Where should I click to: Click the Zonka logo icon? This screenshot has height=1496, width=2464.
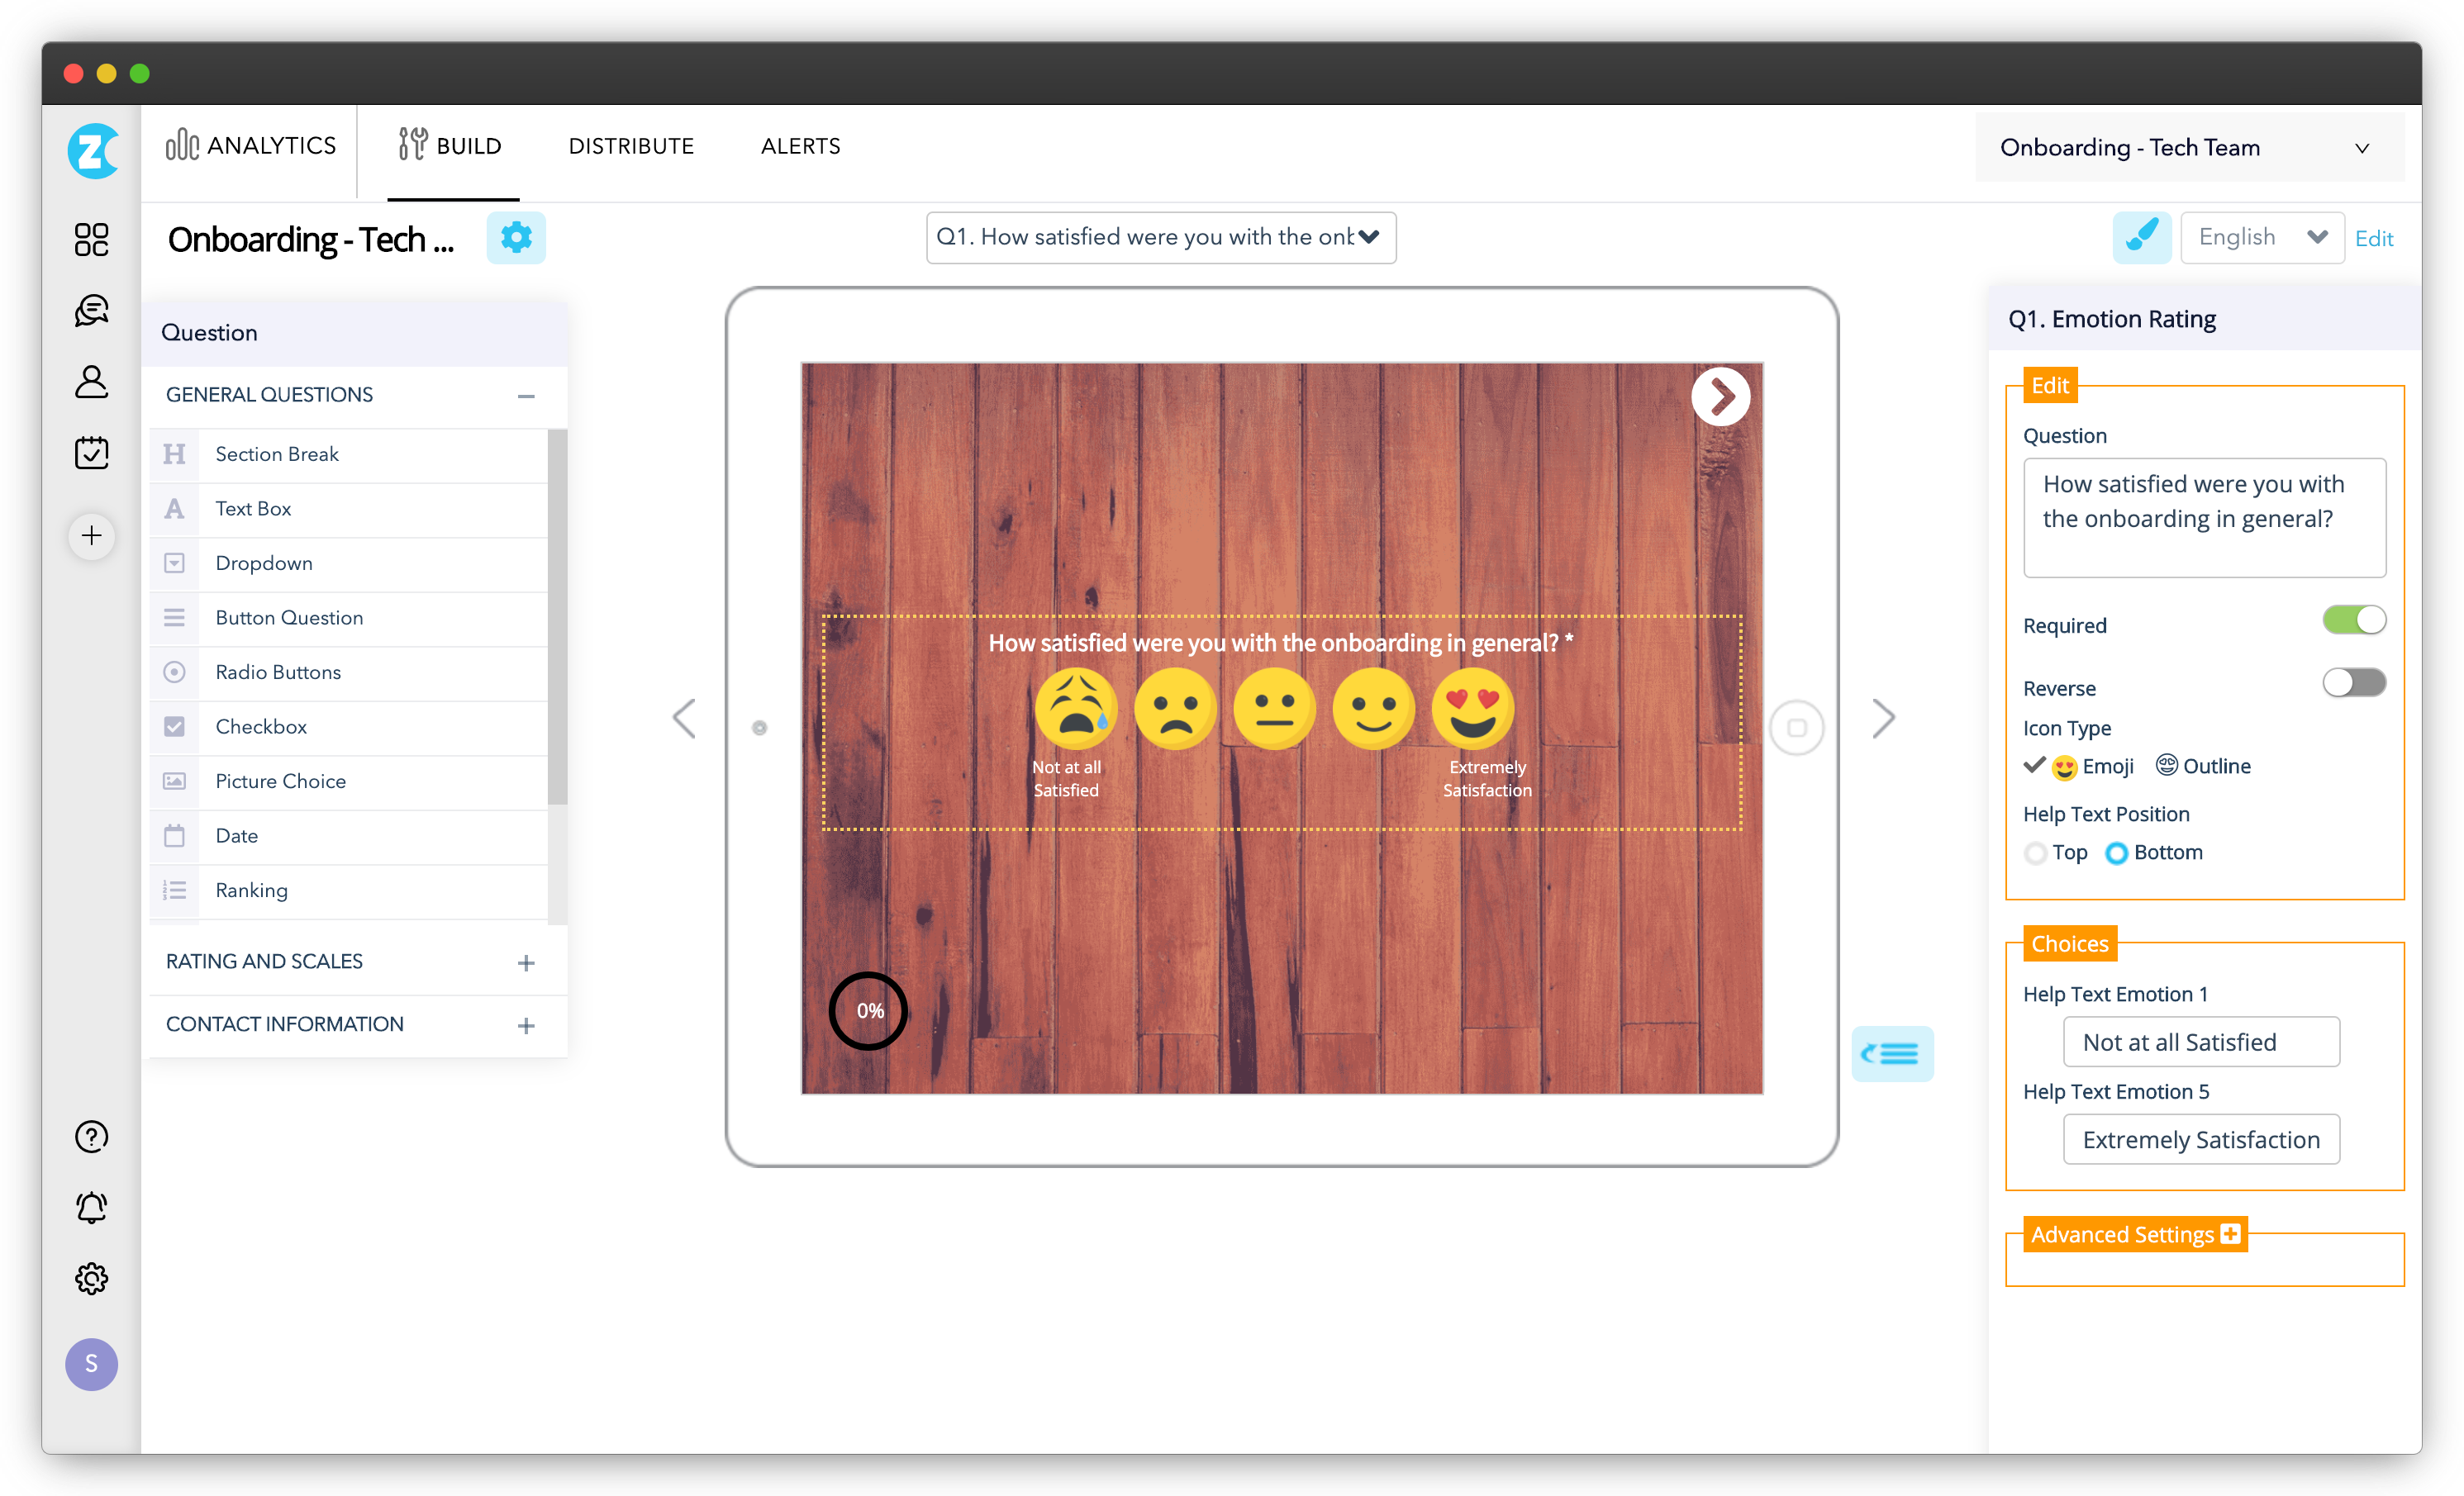tap(92, 151)
